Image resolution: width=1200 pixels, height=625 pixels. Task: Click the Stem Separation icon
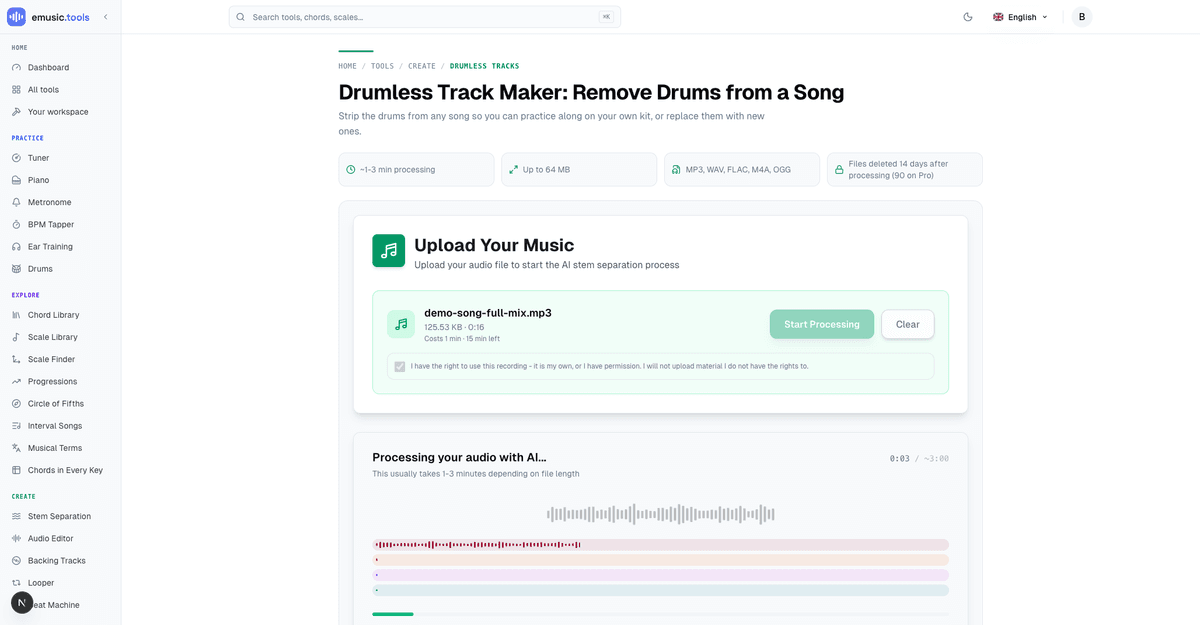coord(16,516)
